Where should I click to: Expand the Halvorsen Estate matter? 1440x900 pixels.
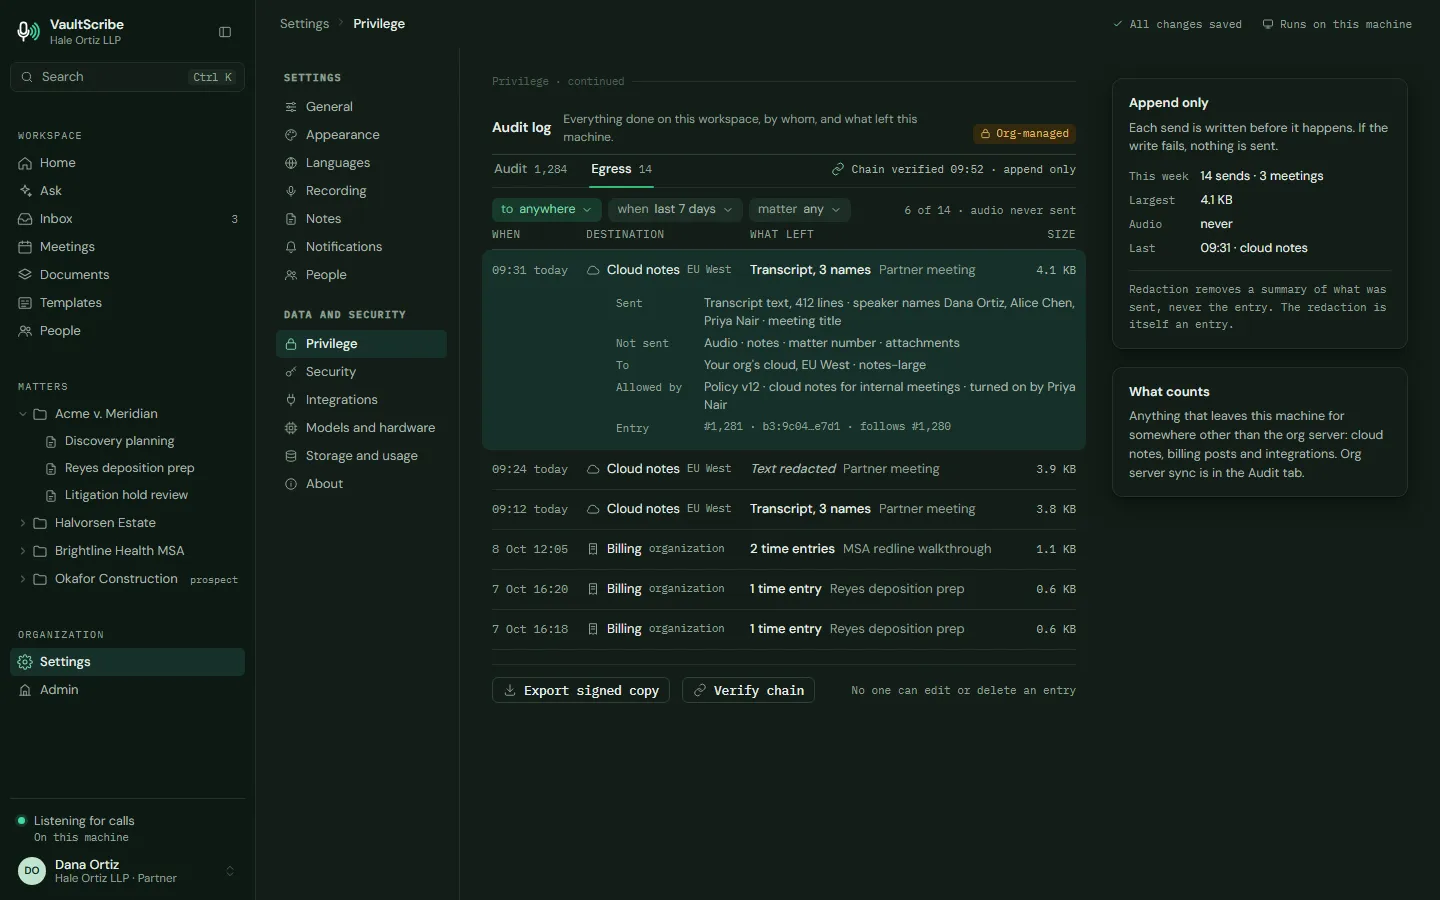[x=23, y=523]
